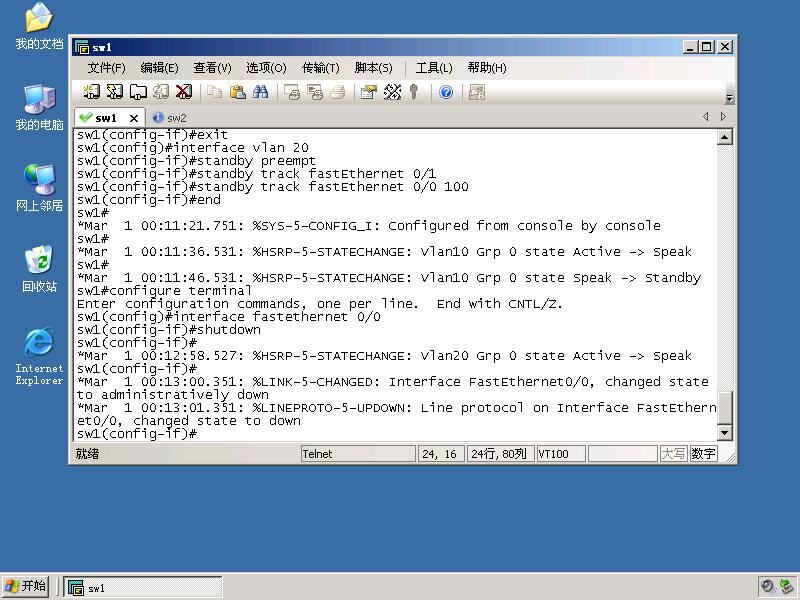Click the terminal scrollbar up arrow

(724, 137)
